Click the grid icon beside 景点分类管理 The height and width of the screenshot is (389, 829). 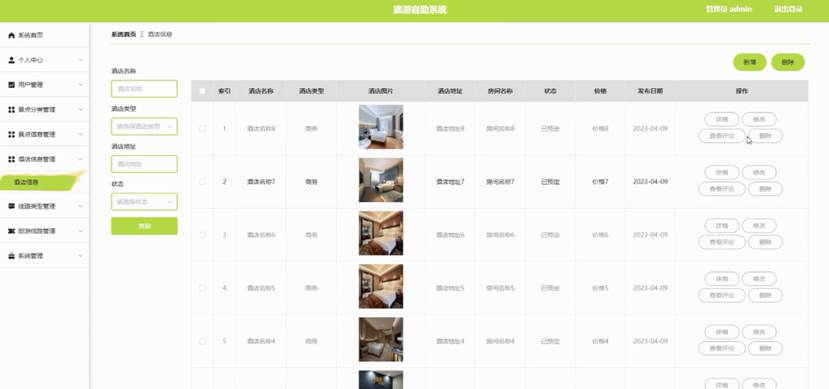point(12,109)
